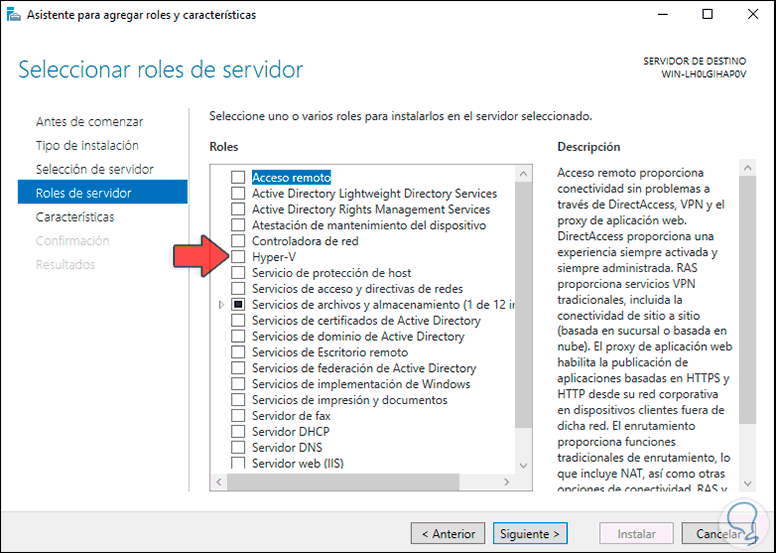Go to the Tipo de instalación step
The image size is (776, 553).
coord(88,146)
